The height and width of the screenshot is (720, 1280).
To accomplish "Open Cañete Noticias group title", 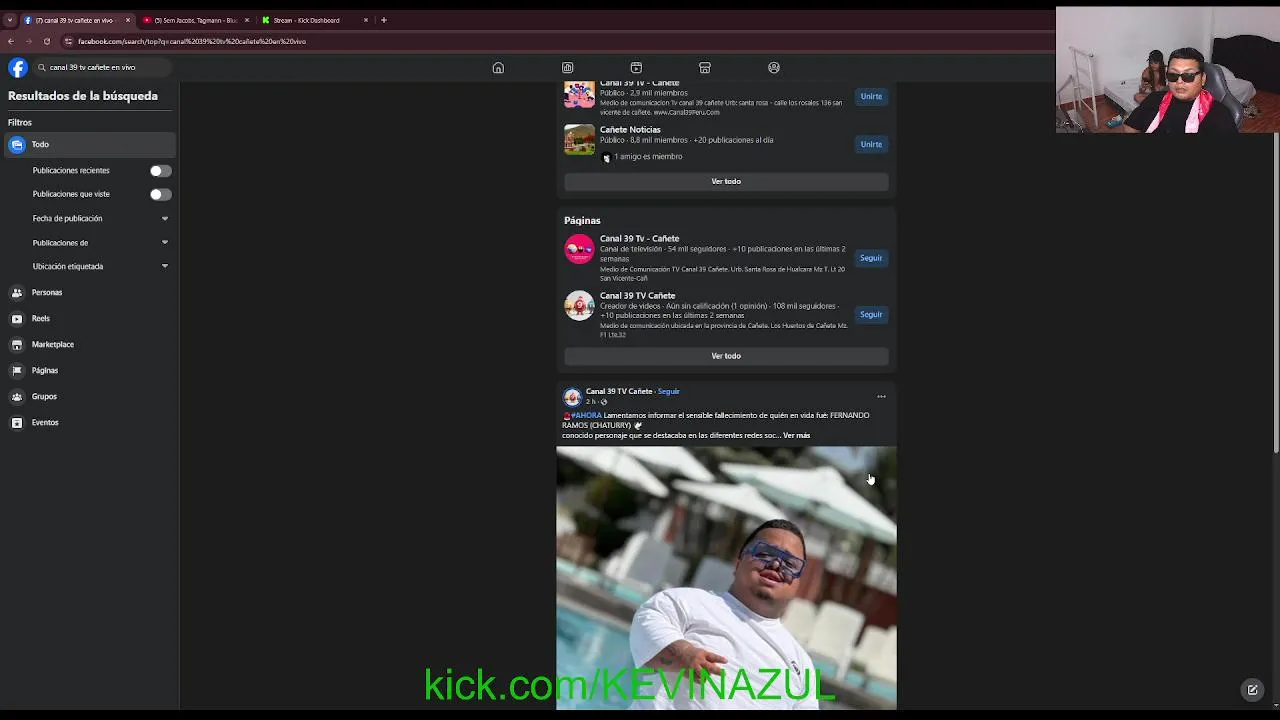I will tap(630, 130).
